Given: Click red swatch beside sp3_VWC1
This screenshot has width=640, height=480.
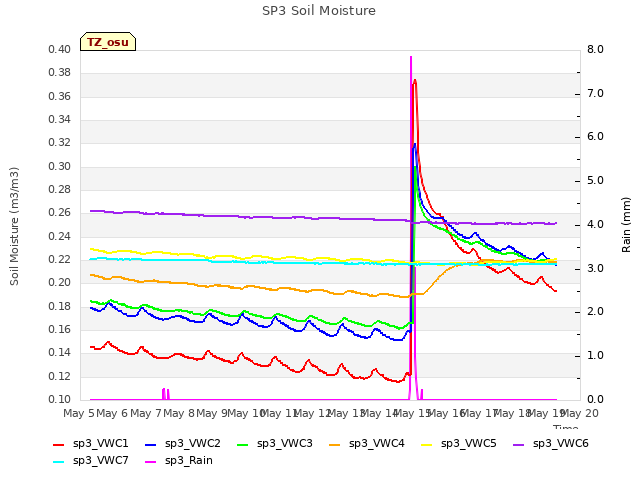Looking at the screenshot, I should coord(59,445).
